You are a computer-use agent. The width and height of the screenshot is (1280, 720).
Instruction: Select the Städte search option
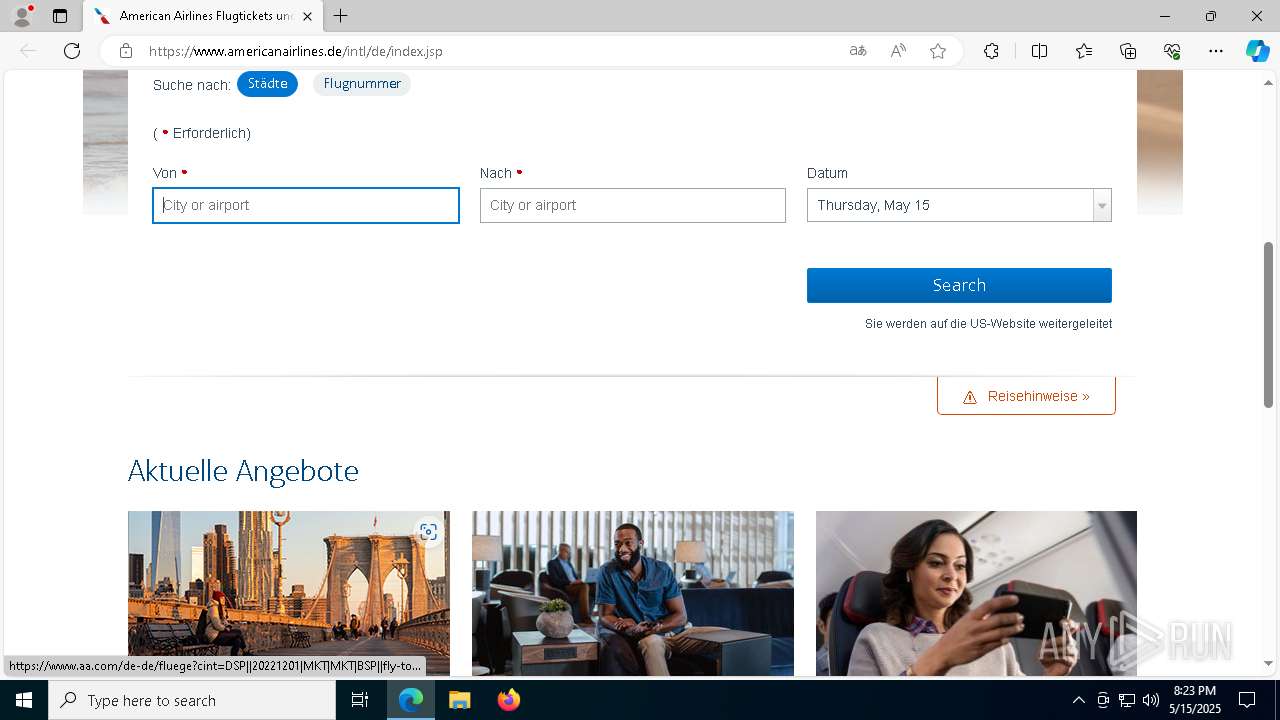tap(267, 84)
